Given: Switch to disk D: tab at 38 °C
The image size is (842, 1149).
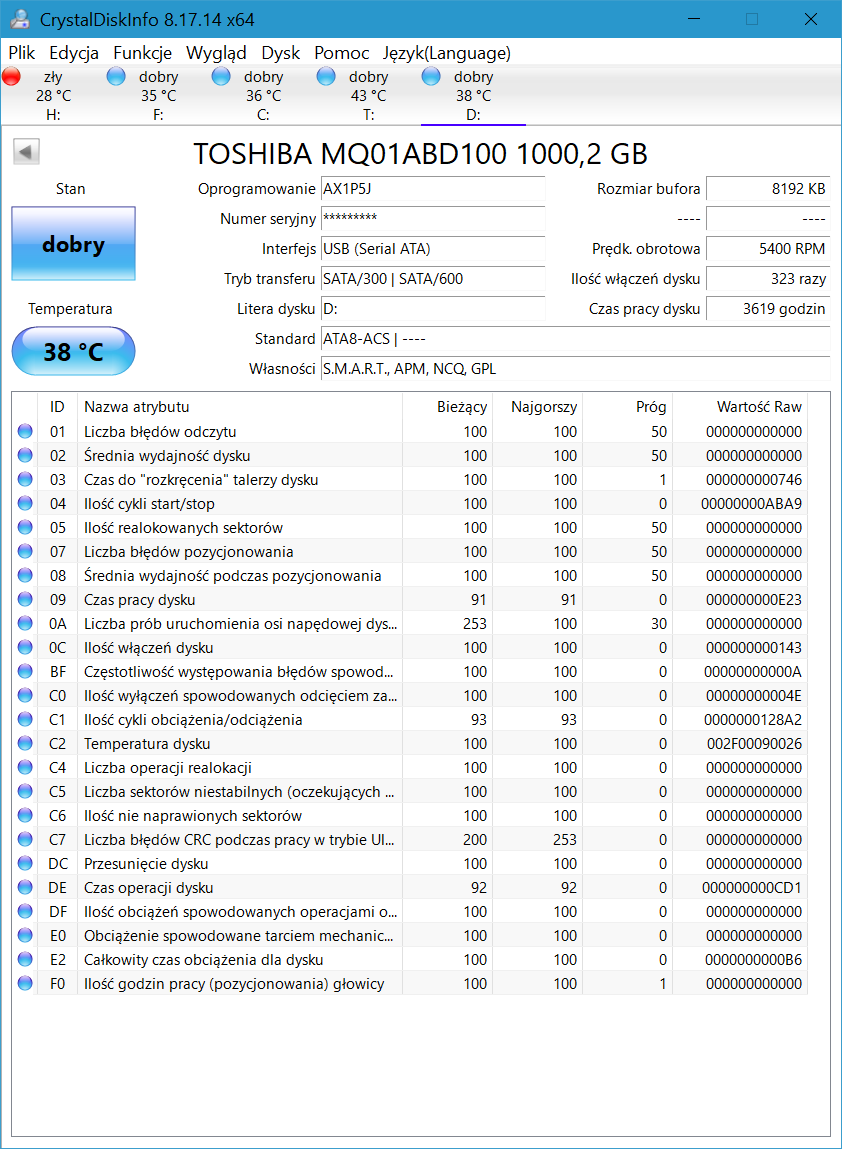Looking at the screenshot, I should click(x=473, y=96).
